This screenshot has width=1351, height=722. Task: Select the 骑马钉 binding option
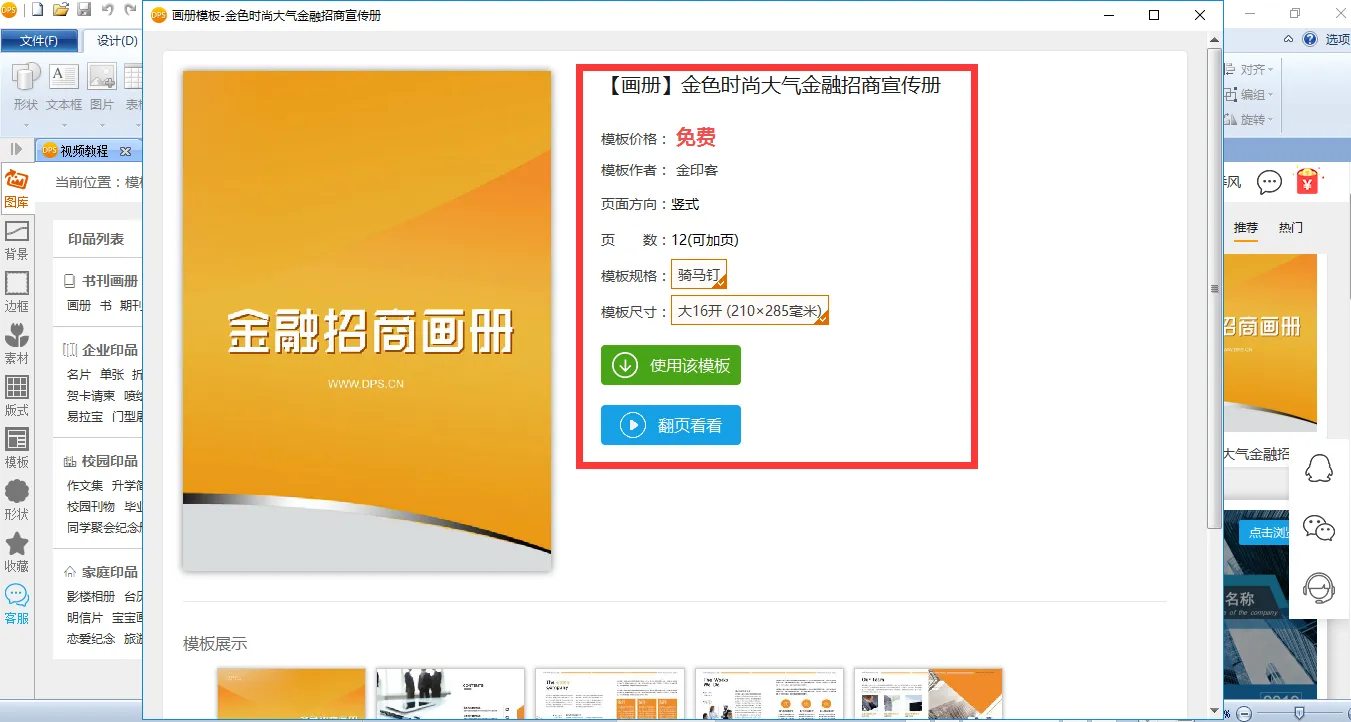699,275
